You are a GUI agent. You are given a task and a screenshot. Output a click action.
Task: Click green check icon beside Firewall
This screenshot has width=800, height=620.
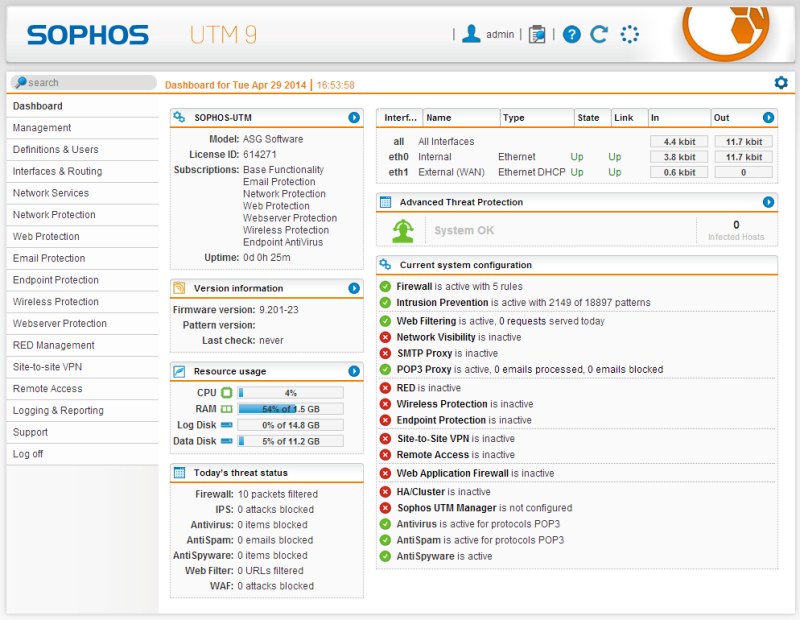coord(385,286)
